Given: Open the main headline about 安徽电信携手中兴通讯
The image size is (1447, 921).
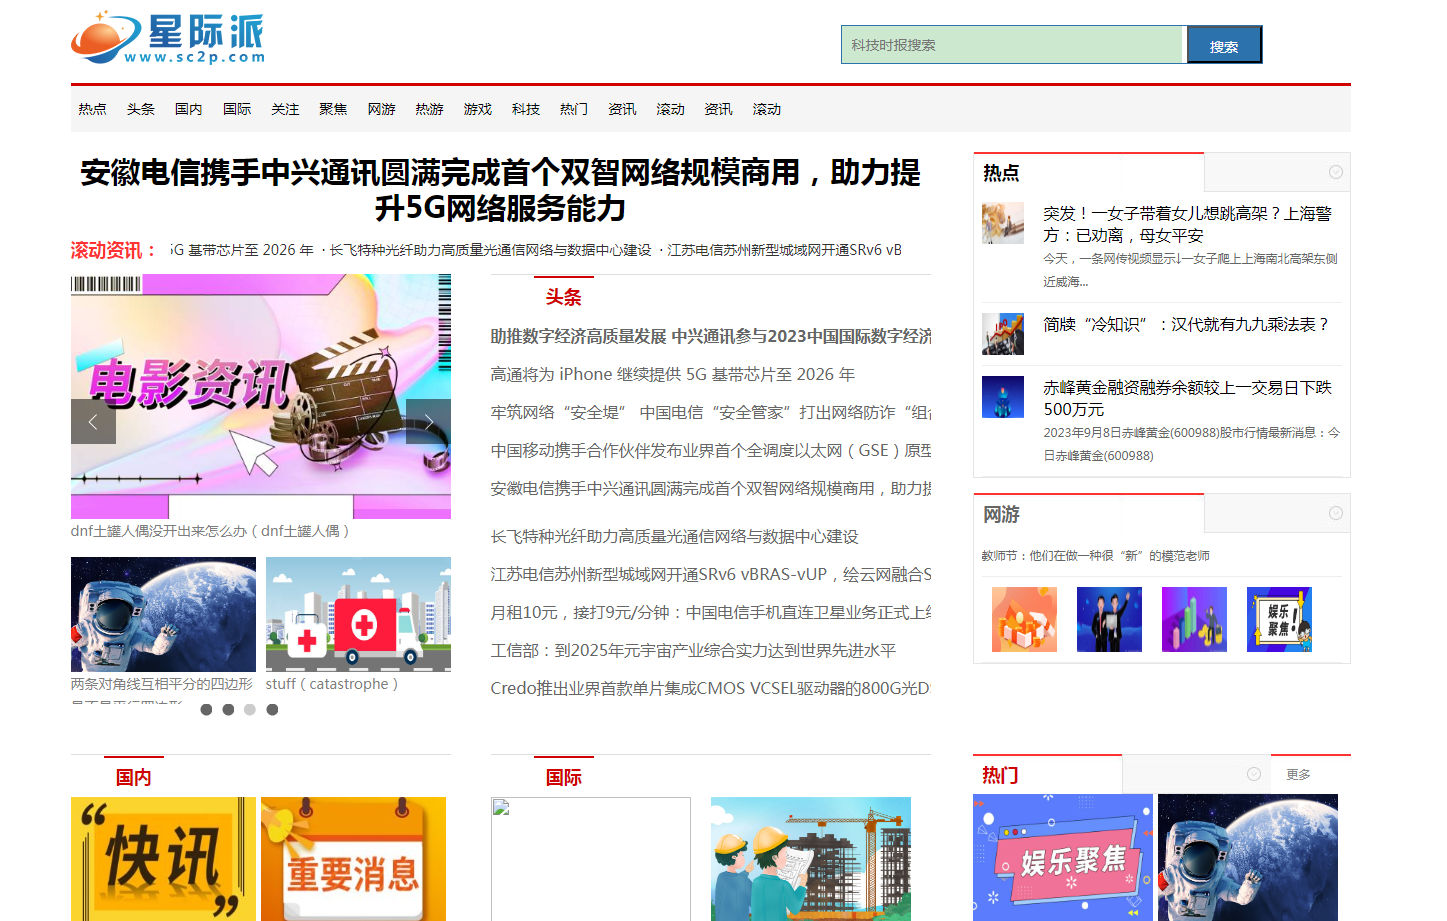Looking at the screenshot, I should (501, 190).
